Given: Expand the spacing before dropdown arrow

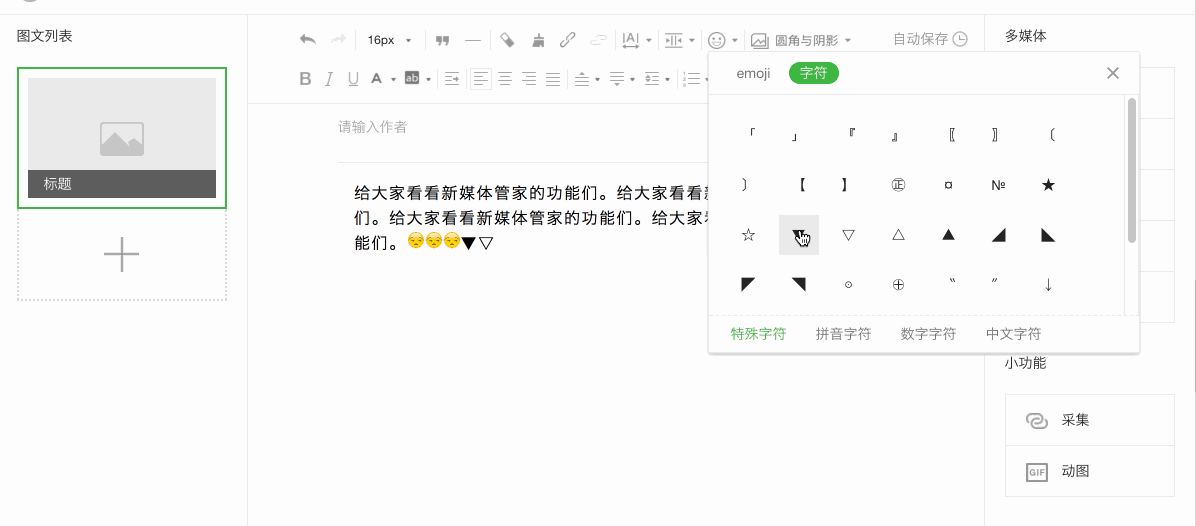Looking at the screenshot, I should (597, 79).
